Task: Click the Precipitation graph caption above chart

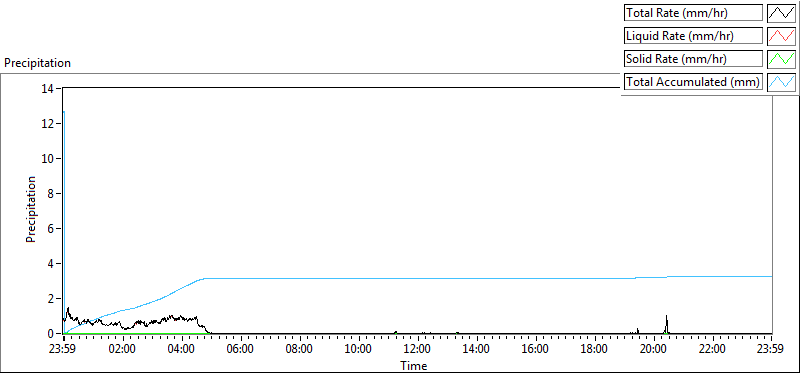Action: (37, 63)
